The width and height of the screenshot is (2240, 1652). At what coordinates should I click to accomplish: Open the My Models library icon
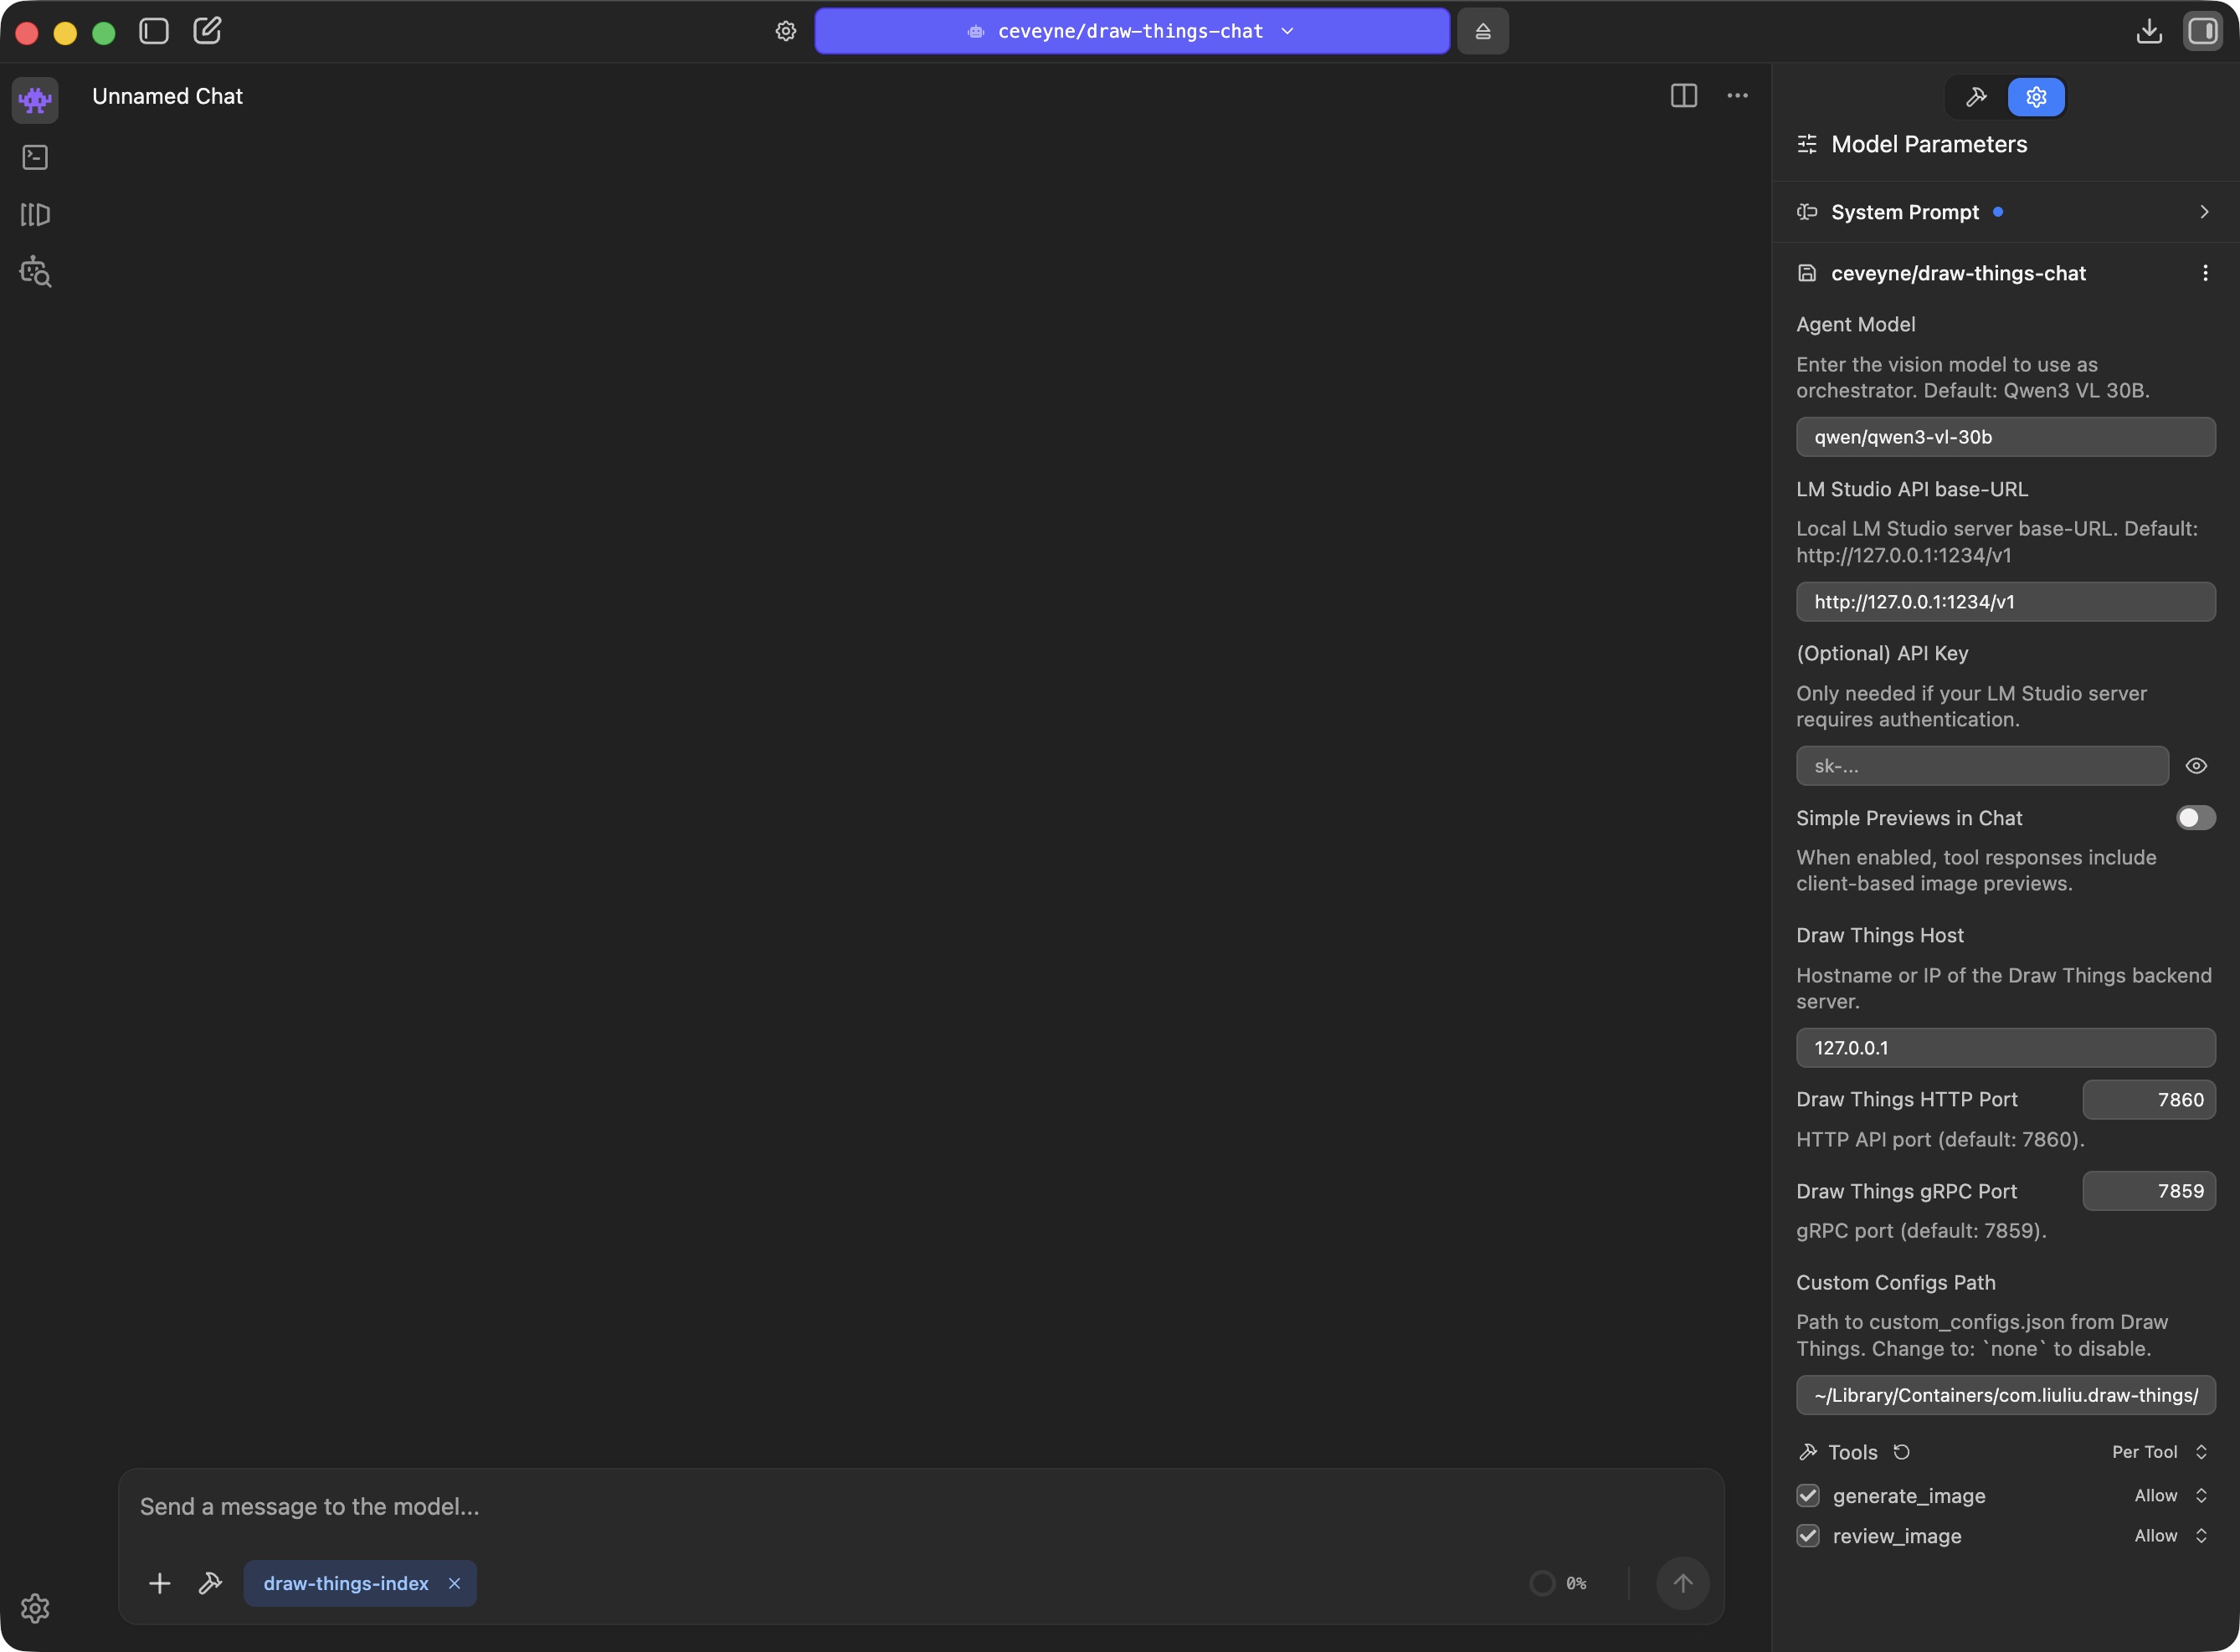tap(35, 215)
